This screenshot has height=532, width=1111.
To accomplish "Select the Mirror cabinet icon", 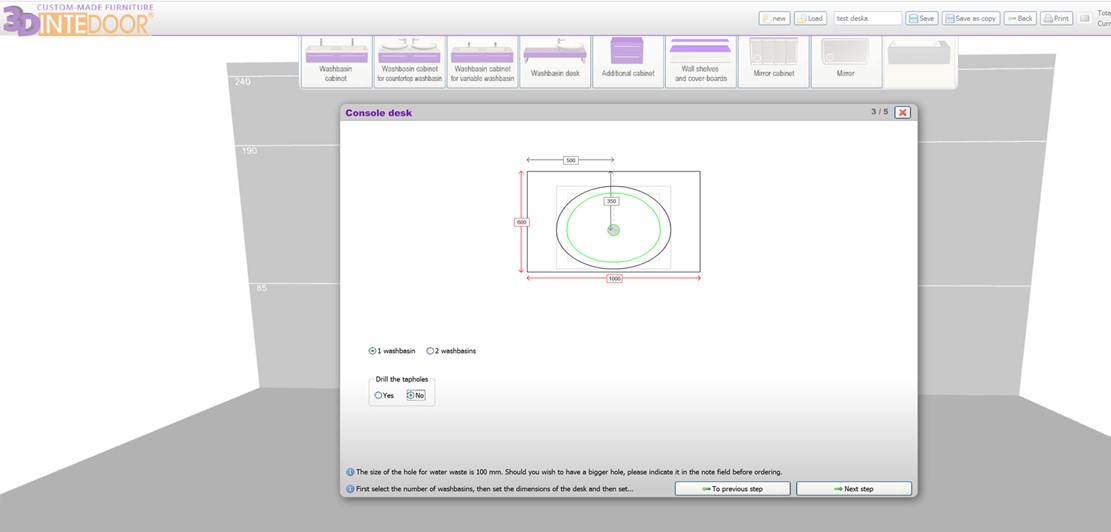I will coord(774,61).
